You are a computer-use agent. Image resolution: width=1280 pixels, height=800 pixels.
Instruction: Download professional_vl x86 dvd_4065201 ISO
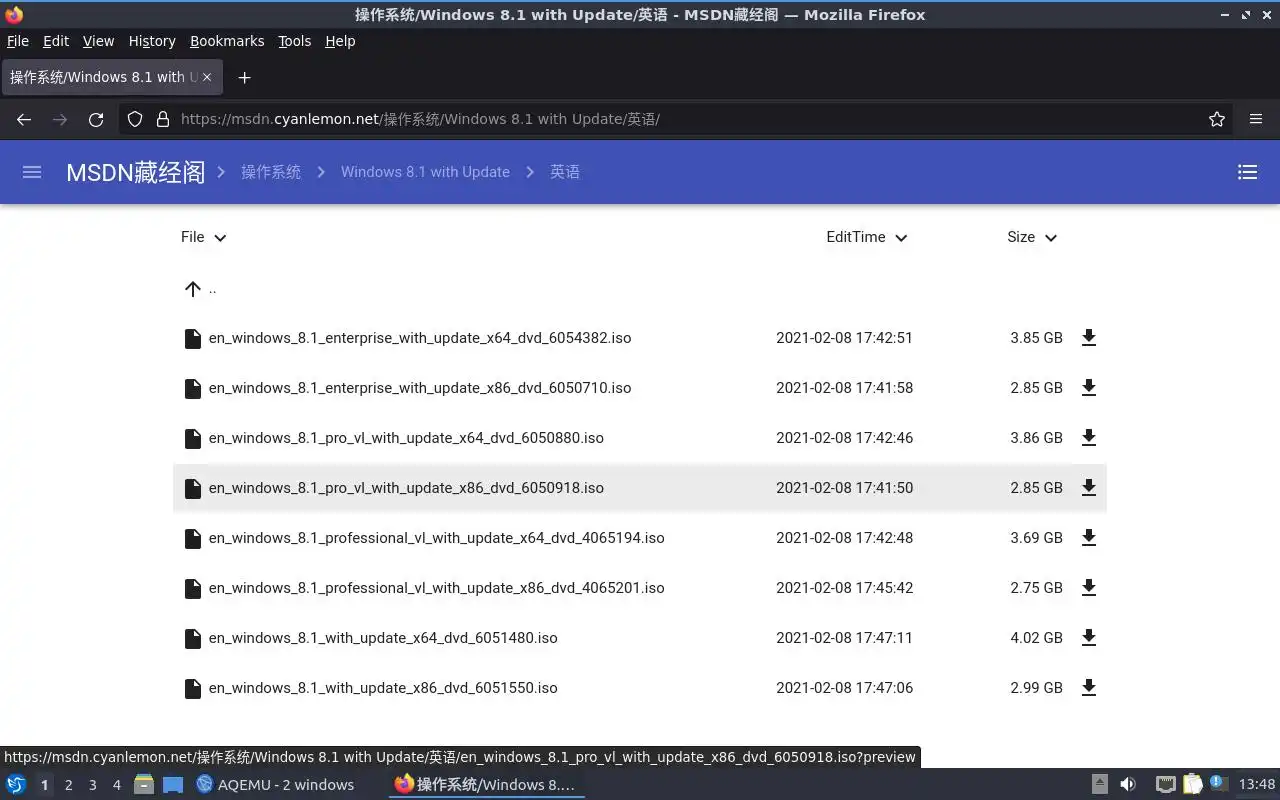tap(1089, 588)
